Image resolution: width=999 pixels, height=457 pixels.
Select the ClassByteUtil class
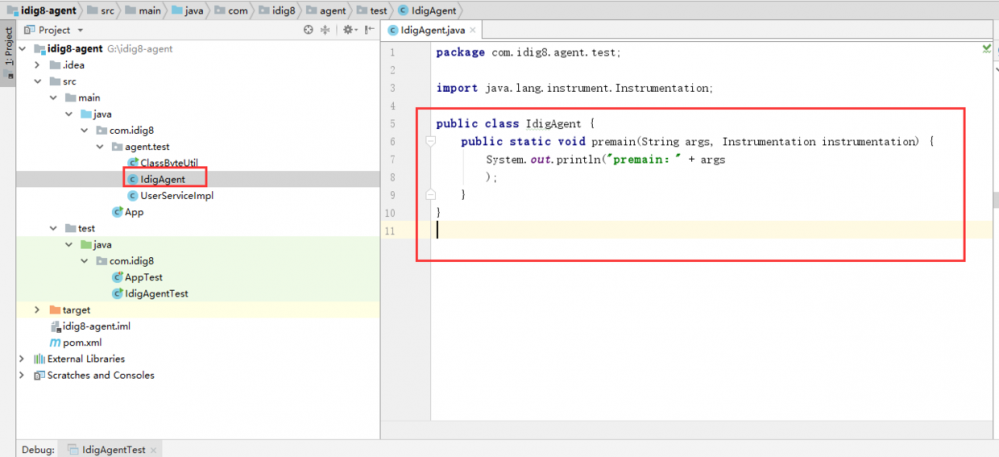(168, 163)
